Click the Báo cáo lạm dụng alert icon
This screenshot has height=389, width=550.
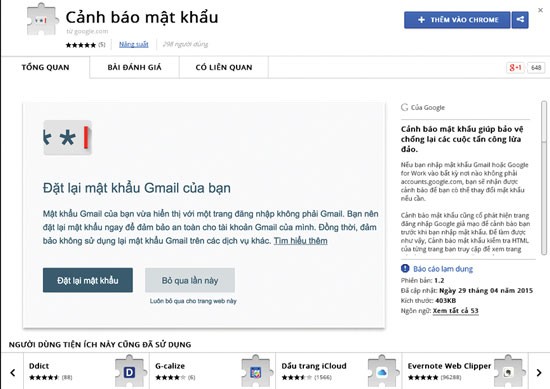point(405,268)
